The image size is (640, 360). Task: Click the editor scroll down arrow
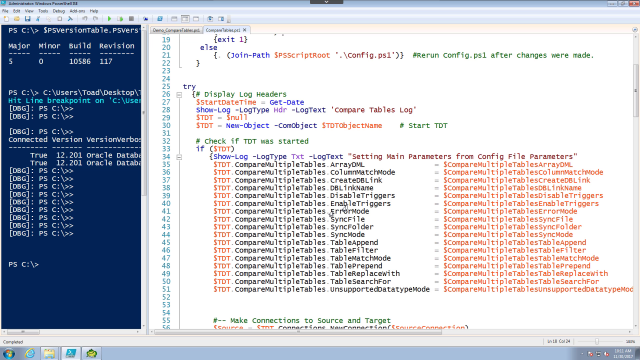[636, 326]
